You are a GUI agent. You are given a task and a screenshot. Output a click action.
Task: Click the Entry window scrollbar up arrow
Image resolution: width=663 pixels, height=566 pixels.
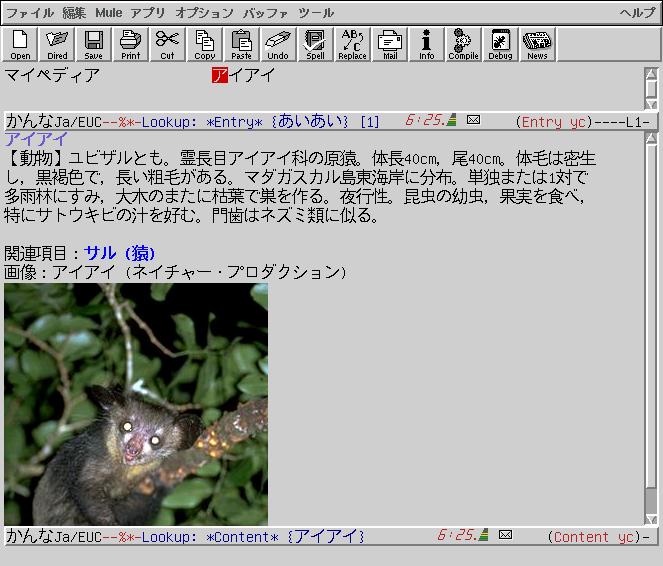point(651,74)
